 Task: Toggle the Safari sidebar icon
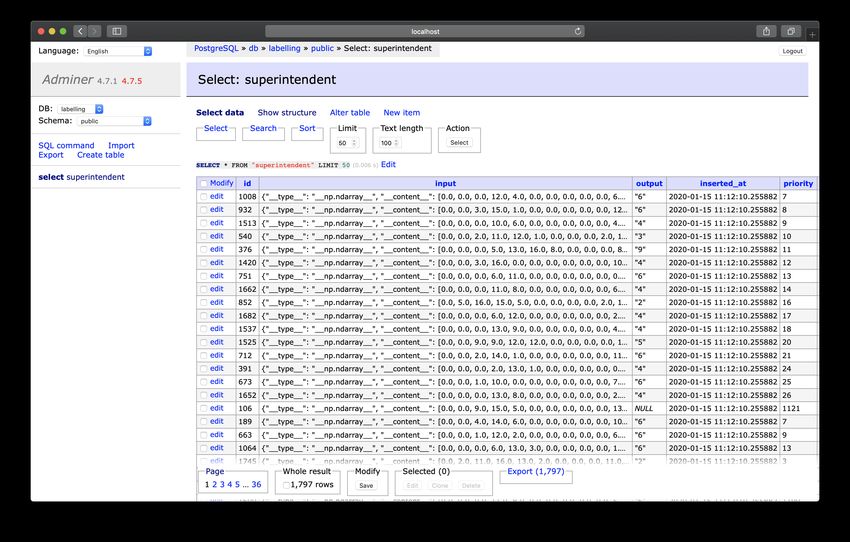117,31
